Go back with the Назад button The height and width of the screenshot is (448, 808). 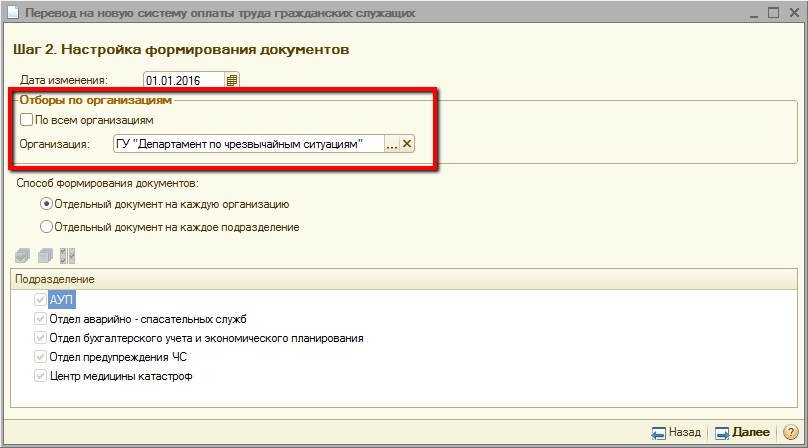(x=676, y=433)
